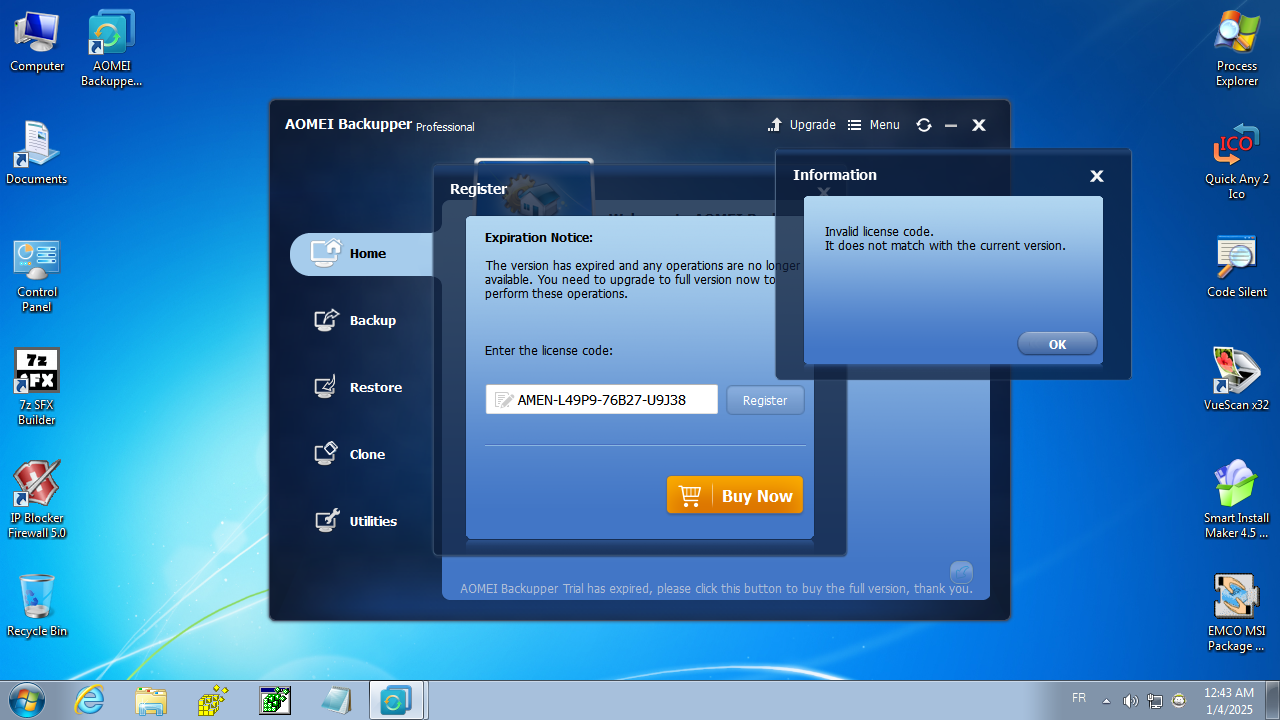1280x720 pixels.
Task: Click the AOMEI Backupper taskbar button
Action: coord(398,701)
